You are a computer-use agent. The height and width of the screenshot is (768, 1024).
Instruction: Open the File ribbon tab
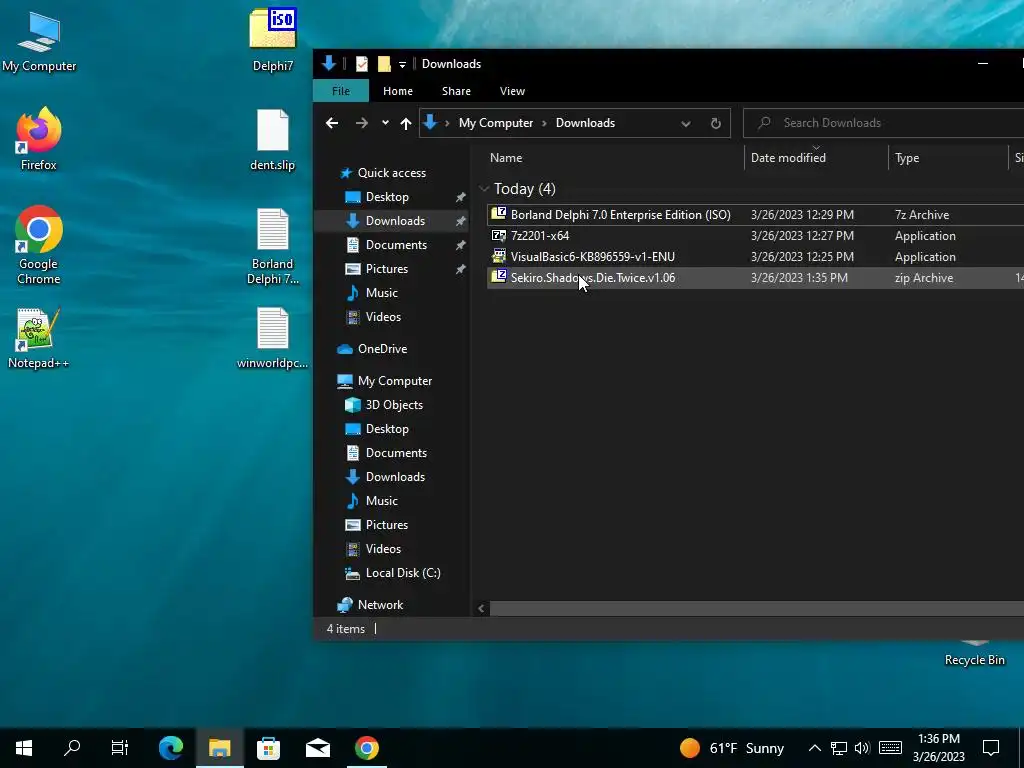coord(341,91)
